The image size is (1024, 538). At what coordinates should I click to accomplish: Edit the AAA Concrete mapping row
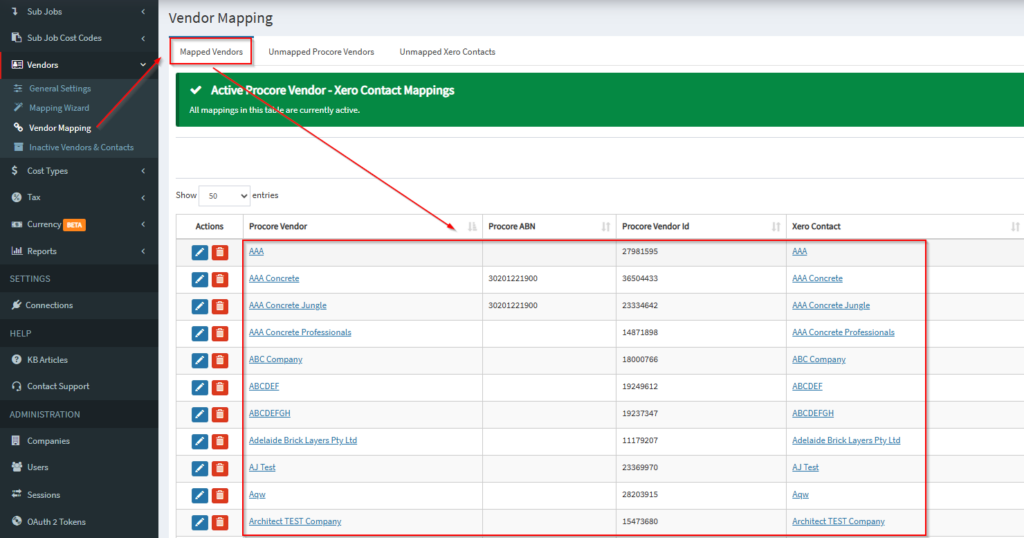pos(200,279)
